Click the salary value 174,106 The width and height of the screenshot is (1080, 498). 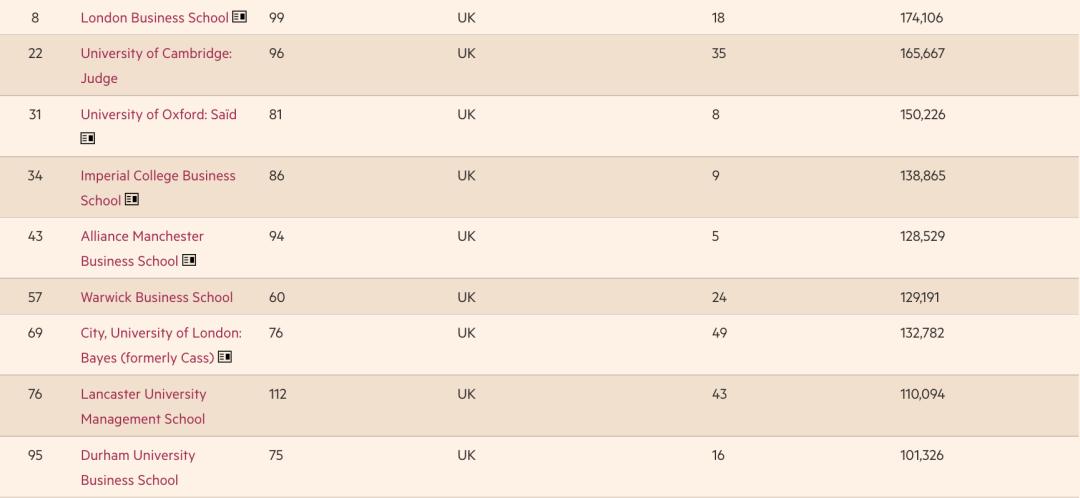click(x=922, y=18)
